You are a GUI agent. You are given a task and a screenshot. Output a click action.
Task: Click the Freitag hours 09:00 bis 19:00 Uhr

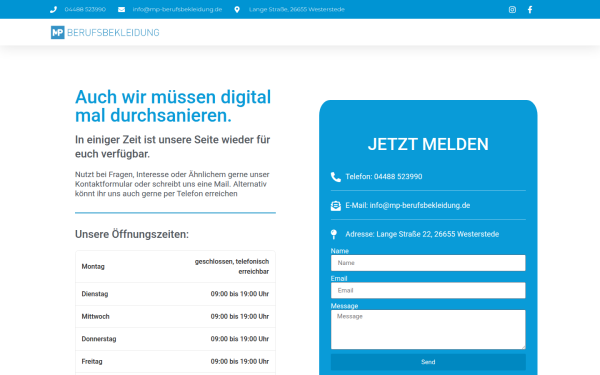pos(240,362)
